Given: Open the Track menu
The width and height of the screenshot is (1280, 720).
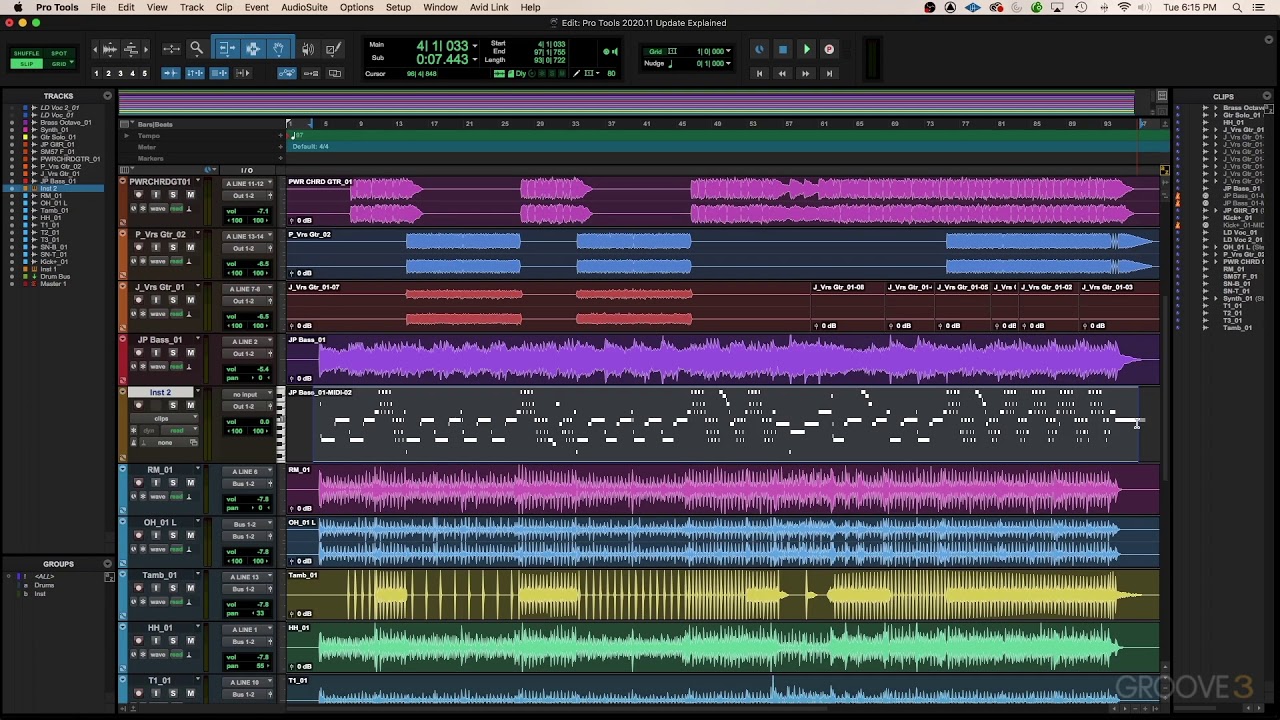Looking at the screenshot, I should point(192,7).
